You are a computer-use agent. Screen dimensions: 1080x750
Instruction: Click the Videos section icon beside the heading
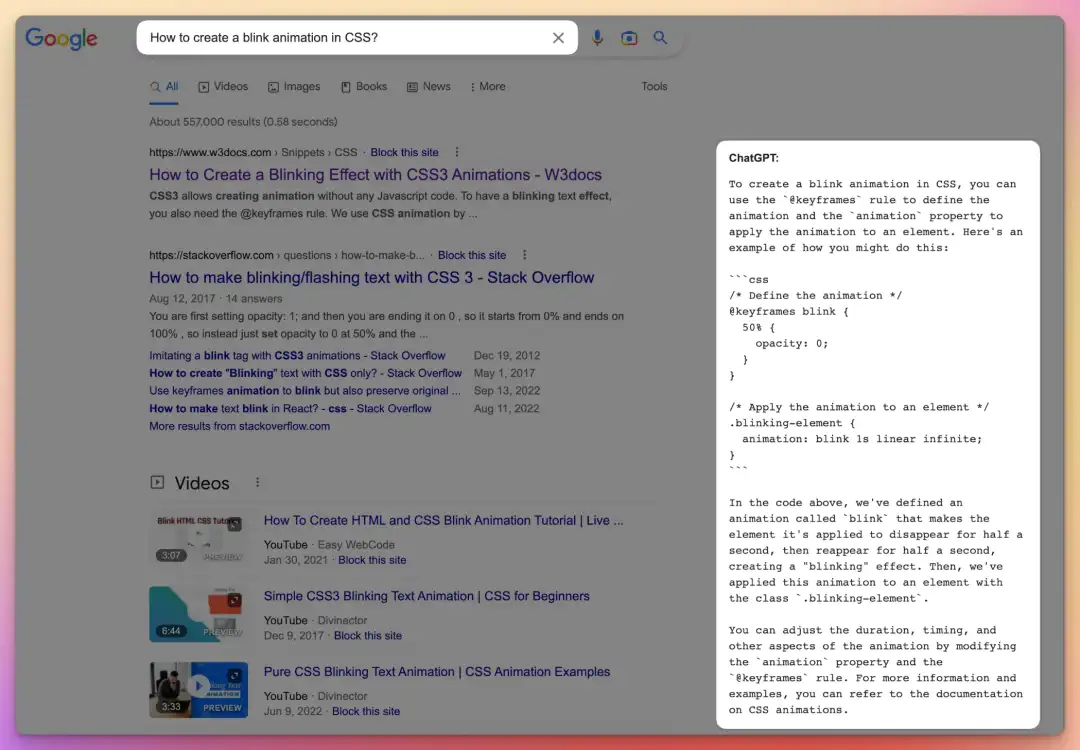click(x=157, y=482)
